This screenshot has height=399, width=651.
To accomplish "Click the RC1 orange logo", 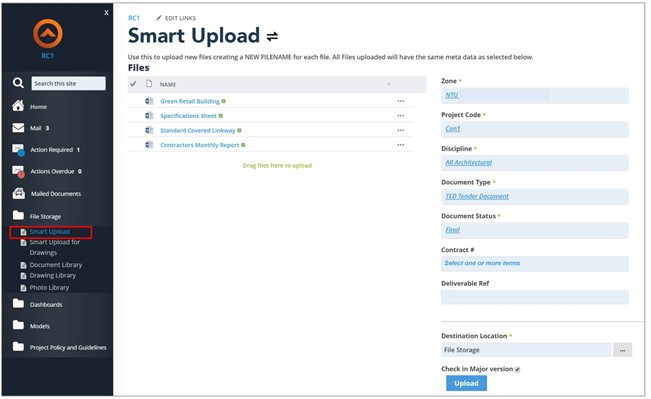I will coord(48,33).
